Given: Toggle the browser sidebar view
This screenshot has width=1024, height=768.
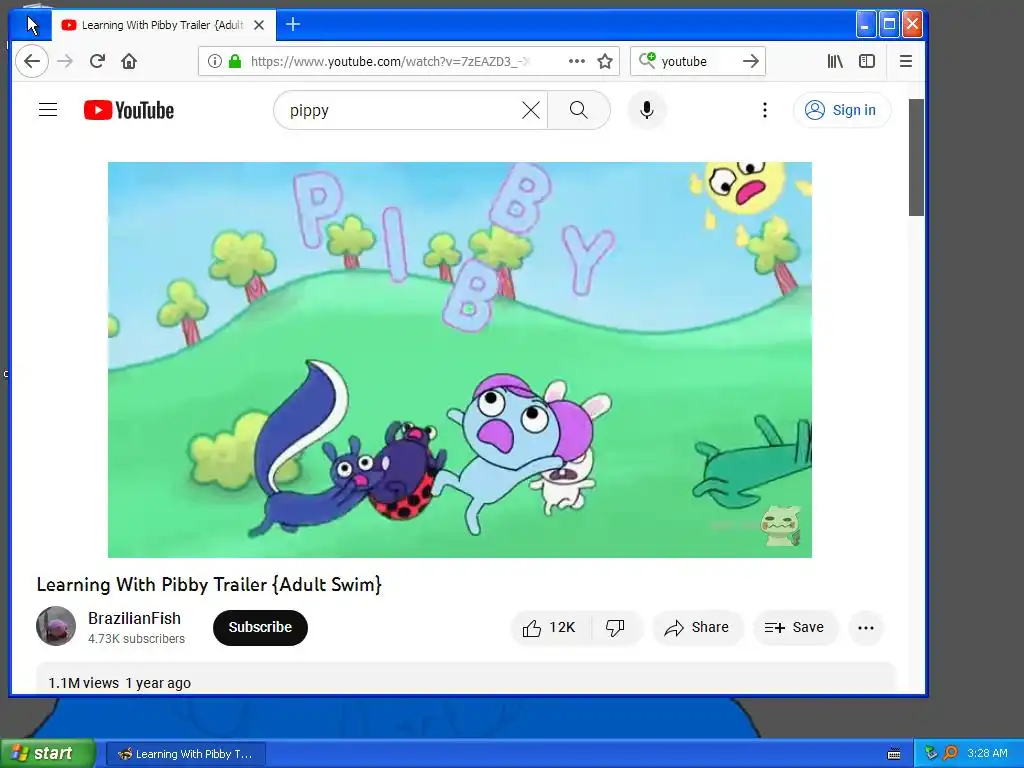Looking at the screenshot, I should pyautogui.click(x=867, y=61).
